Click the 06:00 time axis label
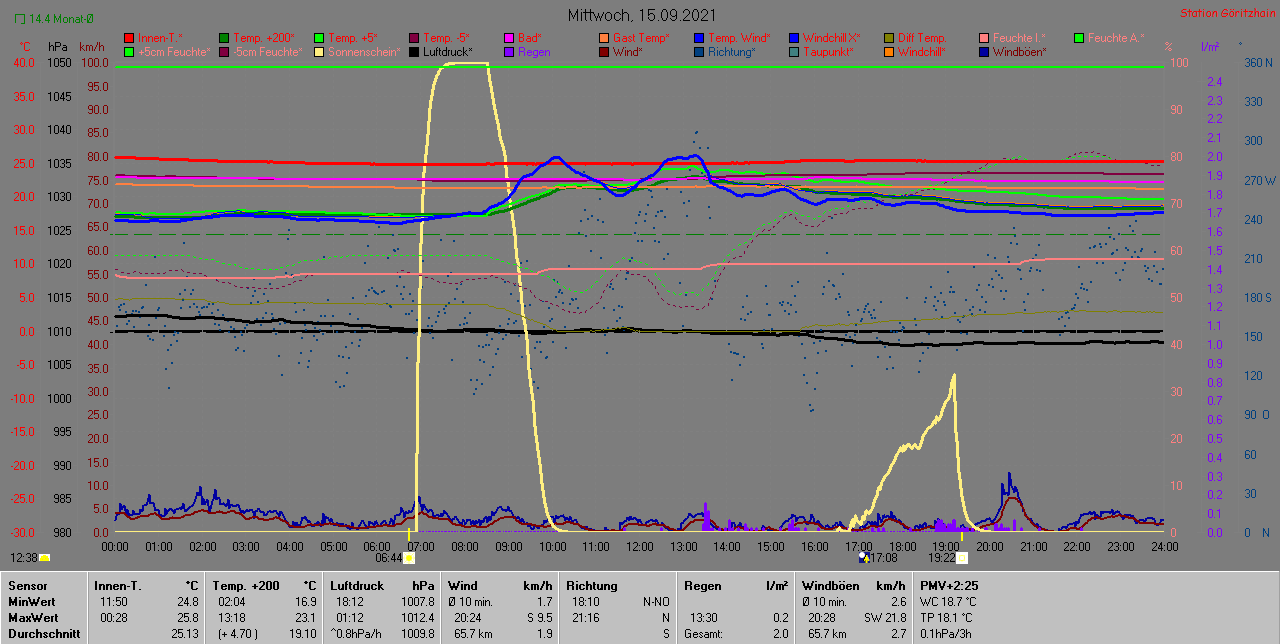This screenshot has width=1280, height=644. point(377,547)
